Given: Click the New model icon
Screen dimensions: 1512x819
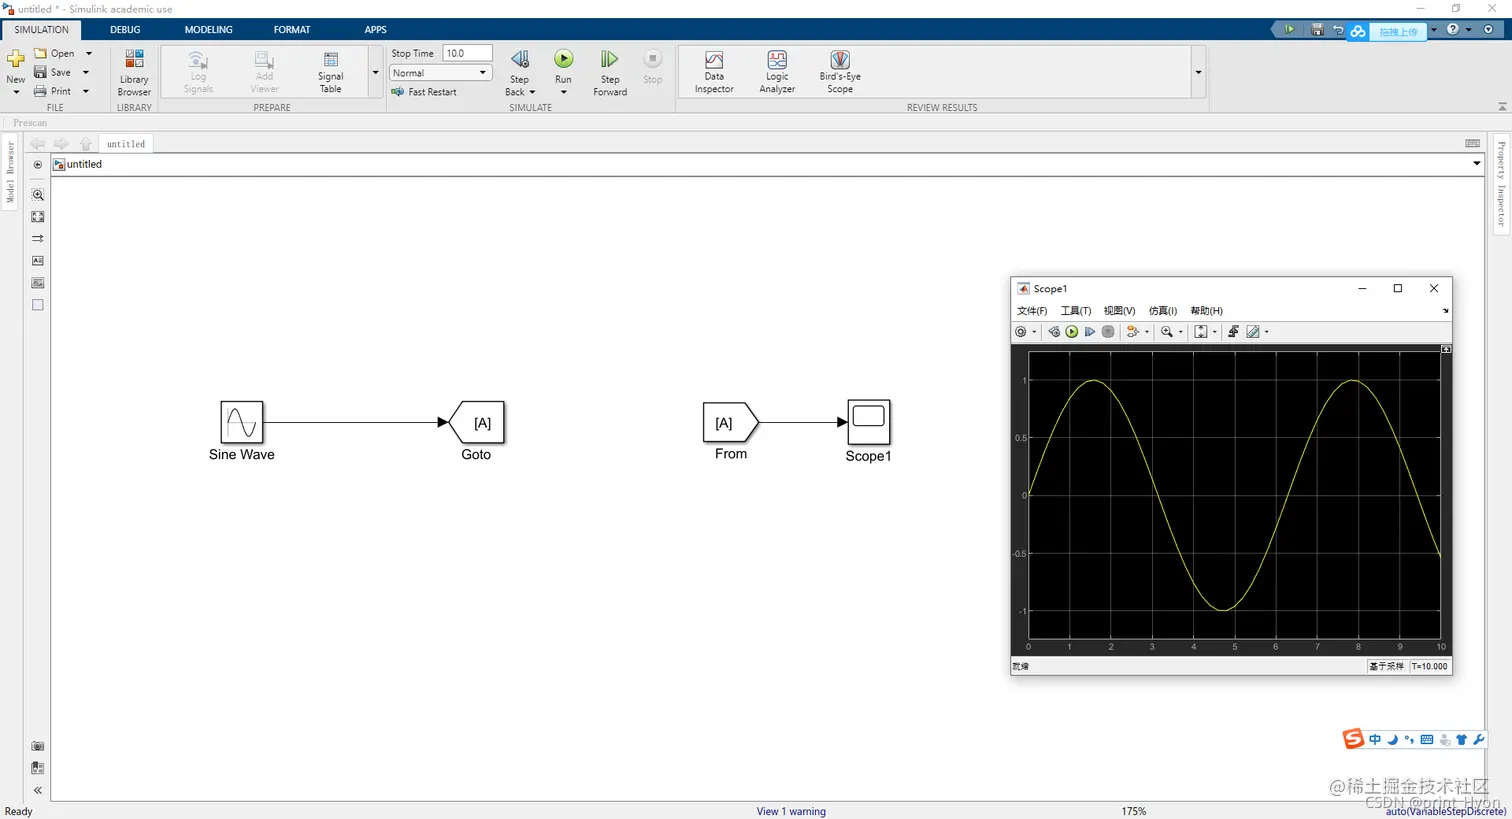Looking at the screenshot, I should [16, 60].
